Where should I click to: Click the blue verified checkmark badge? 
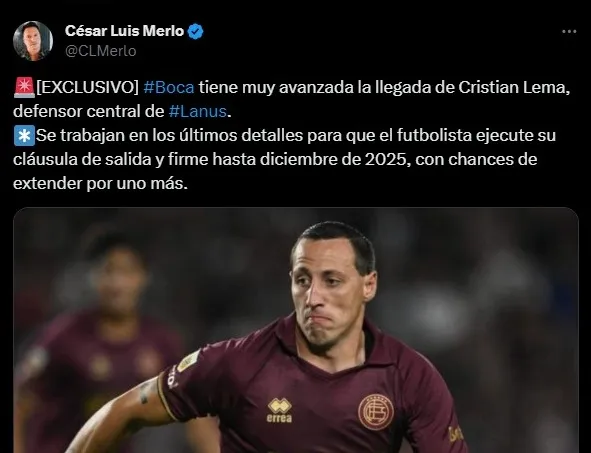click(196, 32)
